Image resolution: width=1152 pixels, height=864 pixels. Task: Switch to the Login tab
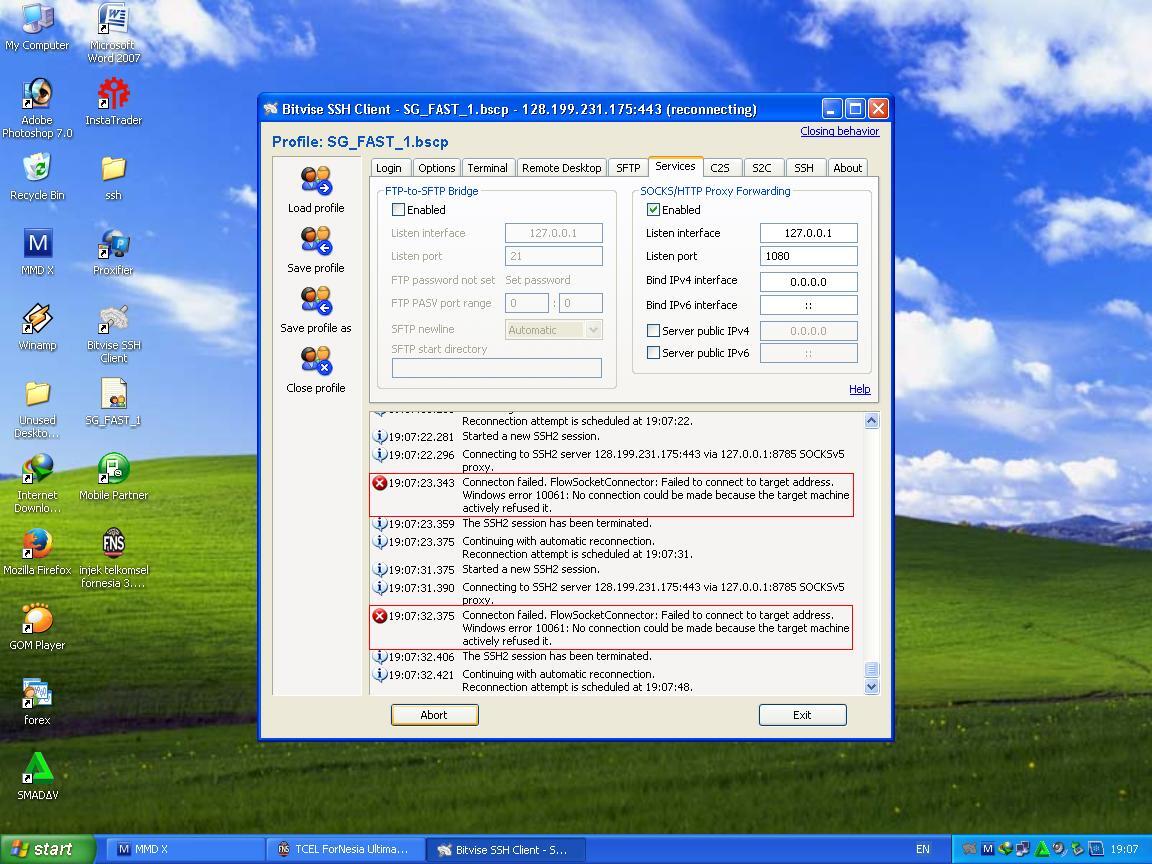tap(389, 168)
